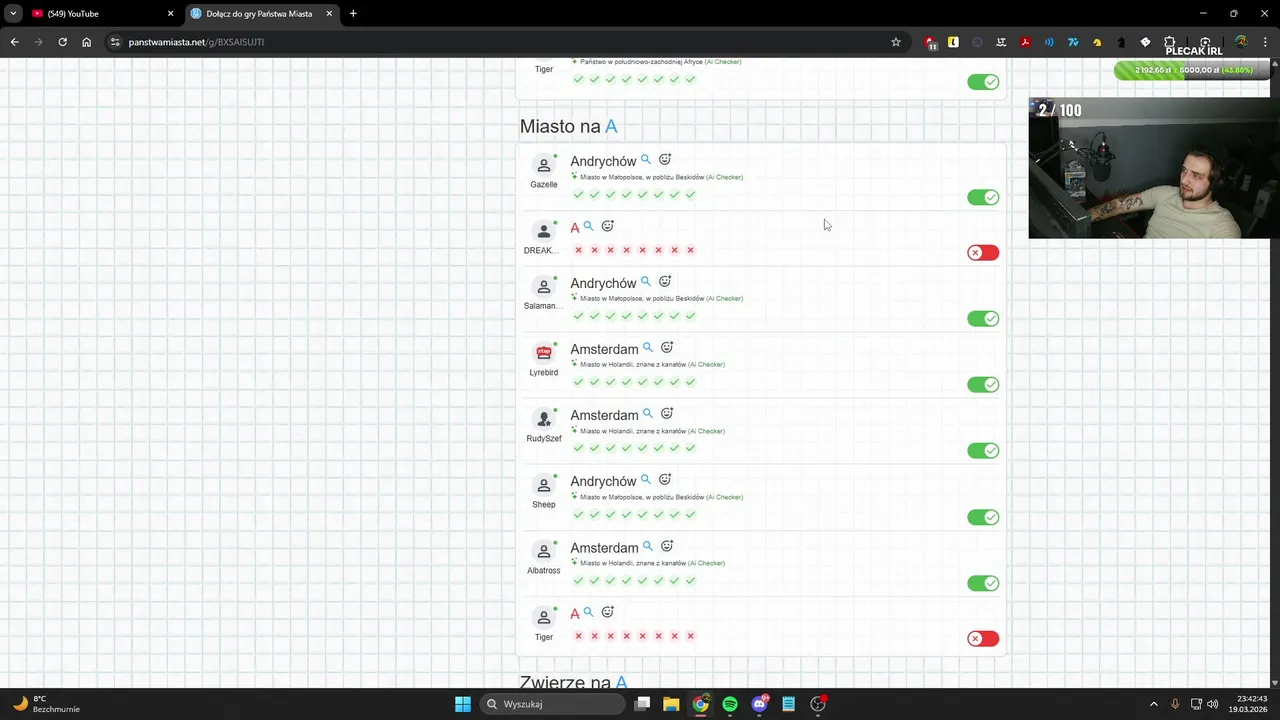Click RudySzef's player avatar
Screen dimensions: 1280x720
[x=544, y=418]
